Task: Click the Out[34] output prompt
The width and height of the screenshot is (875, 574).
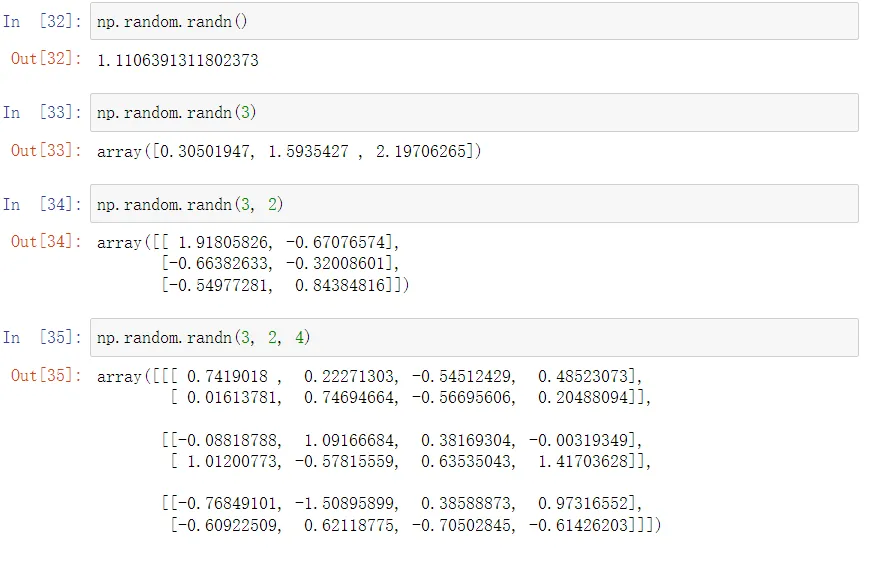Action: point(46,242)
